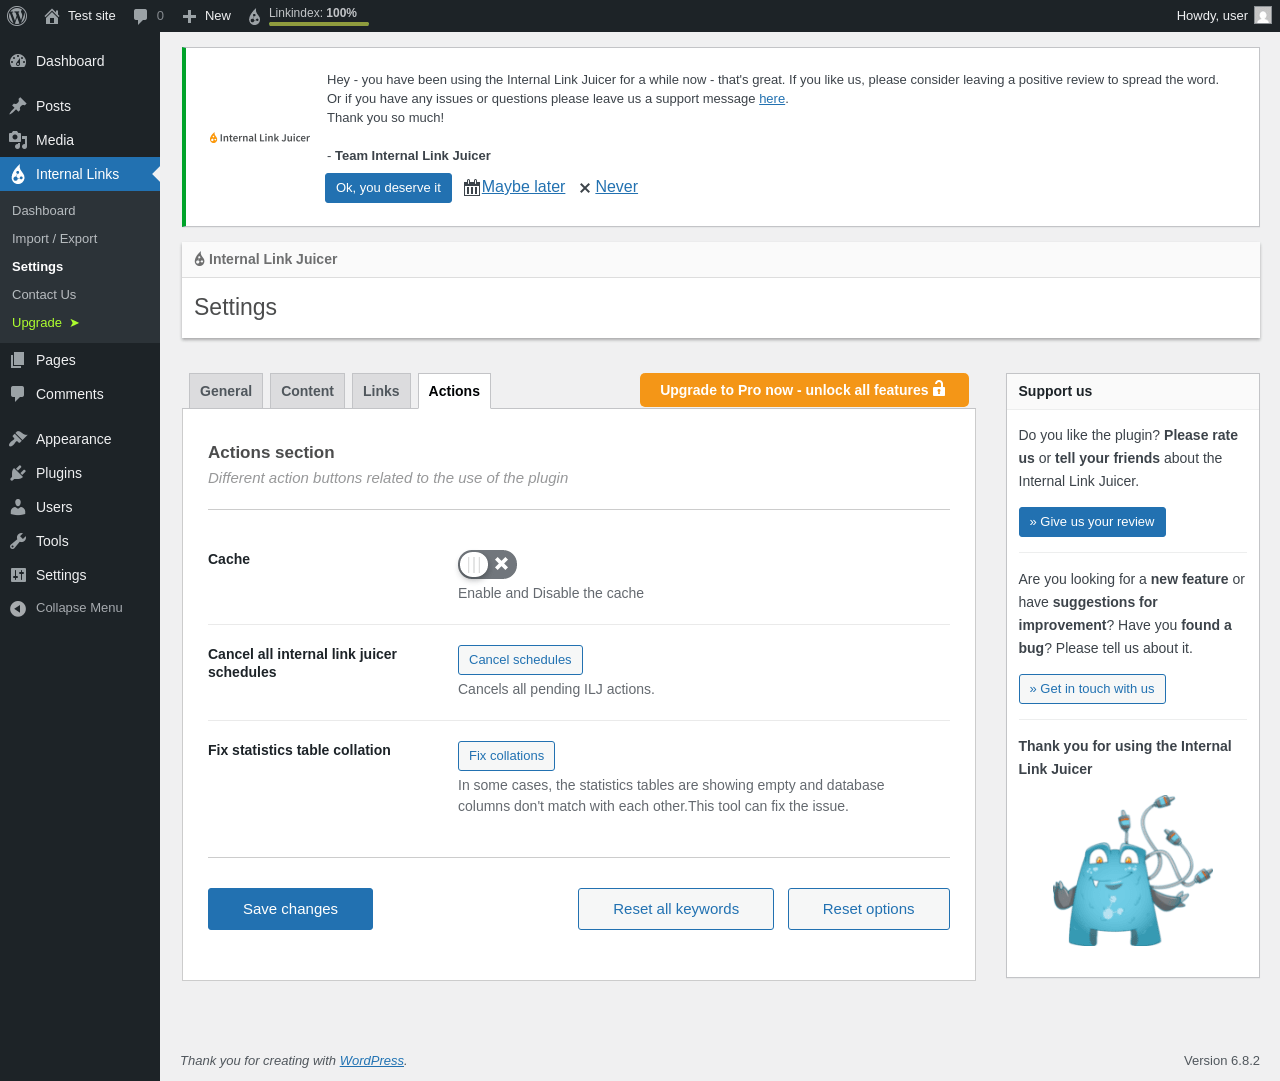The image size is (1280, 1081).
Task: Open the comments bubble in admin bar
Action: (141, 16)
